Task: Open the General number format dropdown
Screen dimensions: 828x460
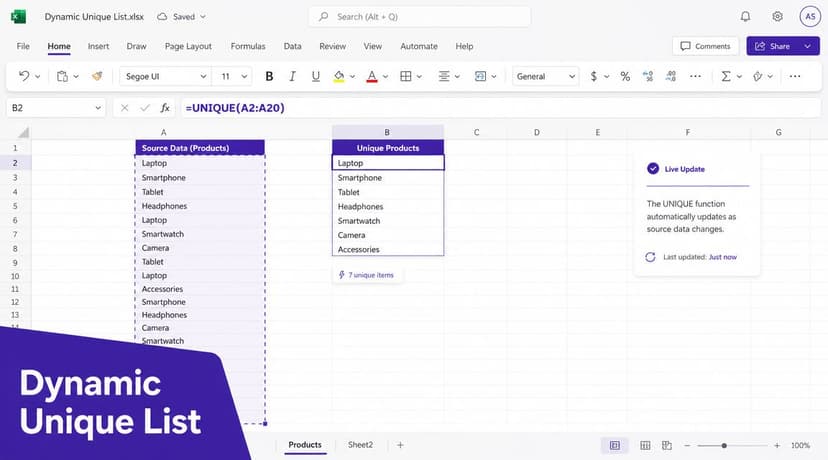Action: (x=545, y=76)
